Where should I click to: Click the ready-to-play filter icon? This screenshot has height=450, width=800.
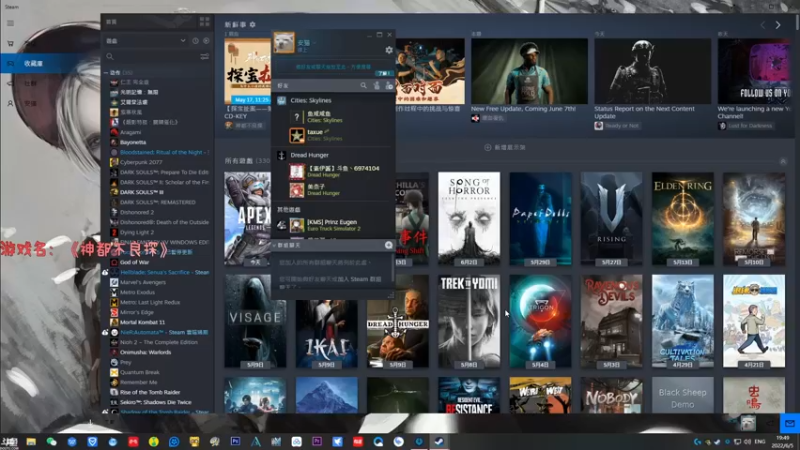206,41
